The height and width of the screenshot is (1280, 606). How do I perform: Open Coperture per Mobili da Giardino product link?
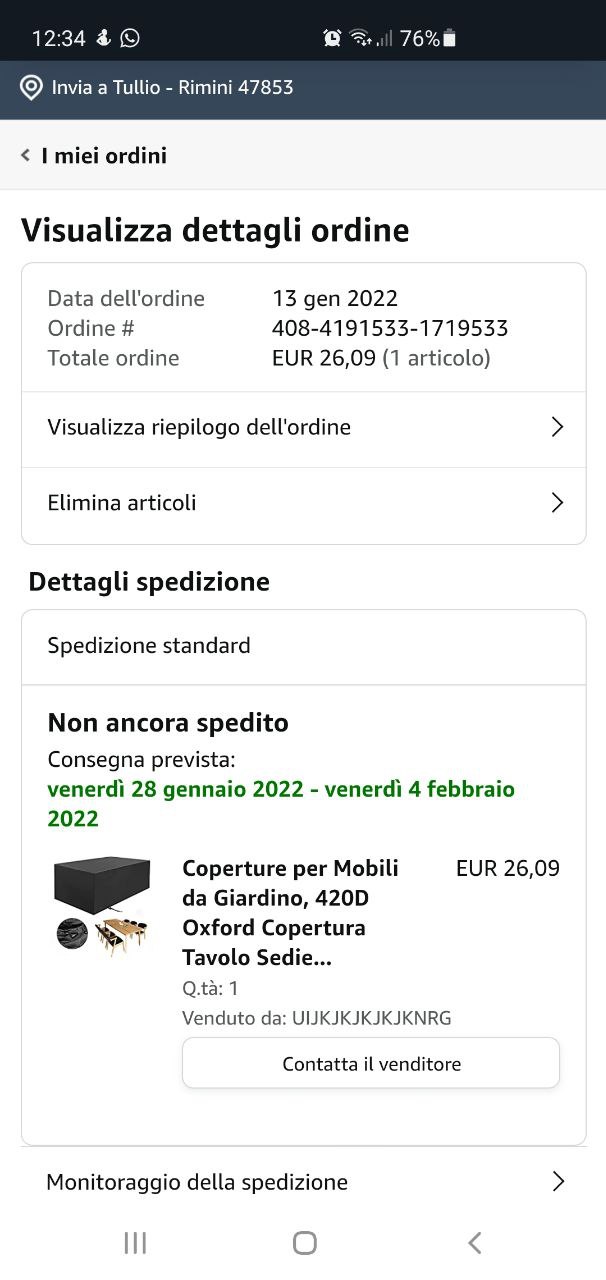click(x=290, y=912)
